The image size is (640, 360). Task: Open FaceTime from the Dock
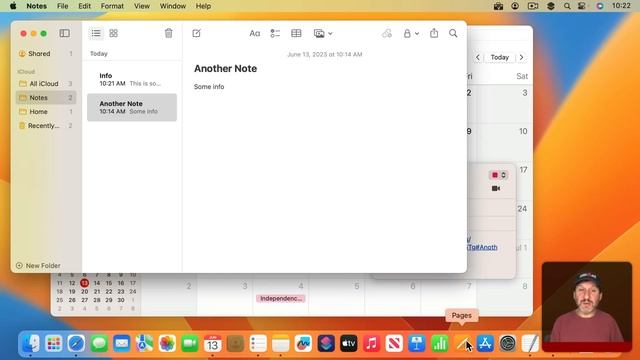tap(190, 343)
